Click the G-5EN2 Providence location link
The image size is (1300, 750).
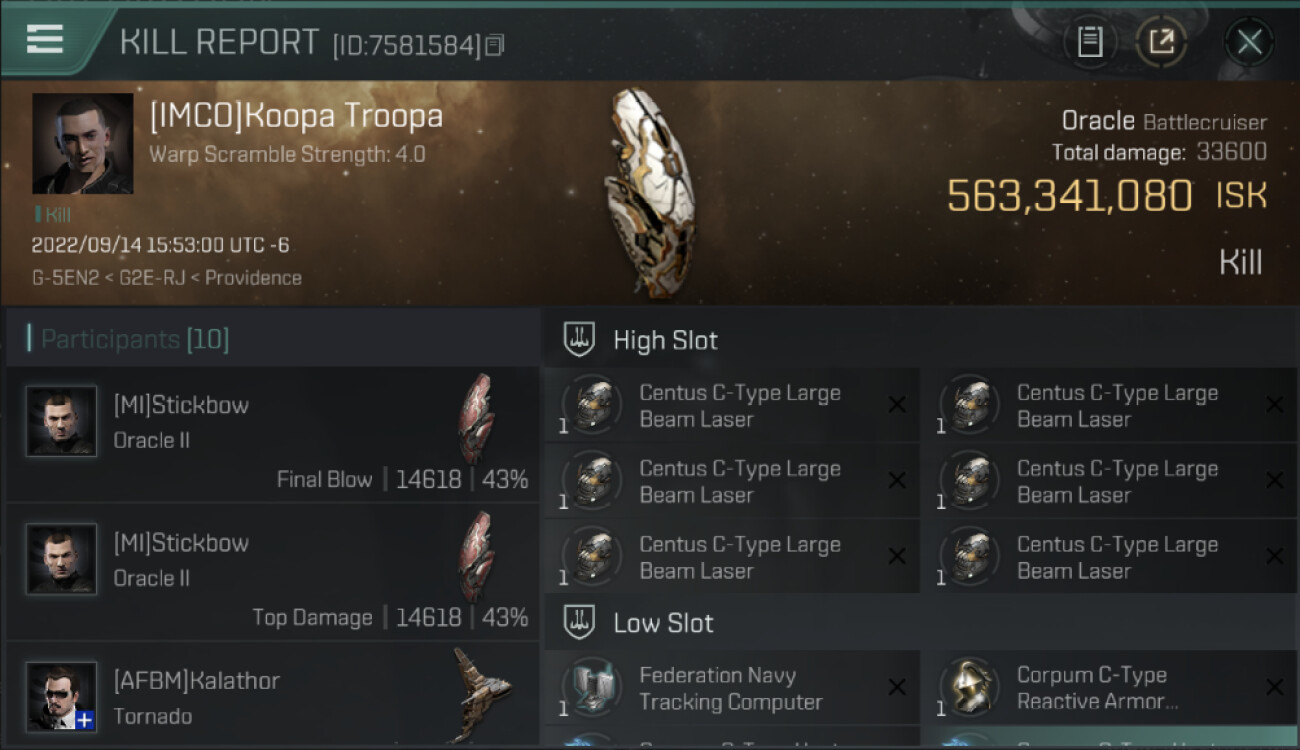tap(166, 278)
